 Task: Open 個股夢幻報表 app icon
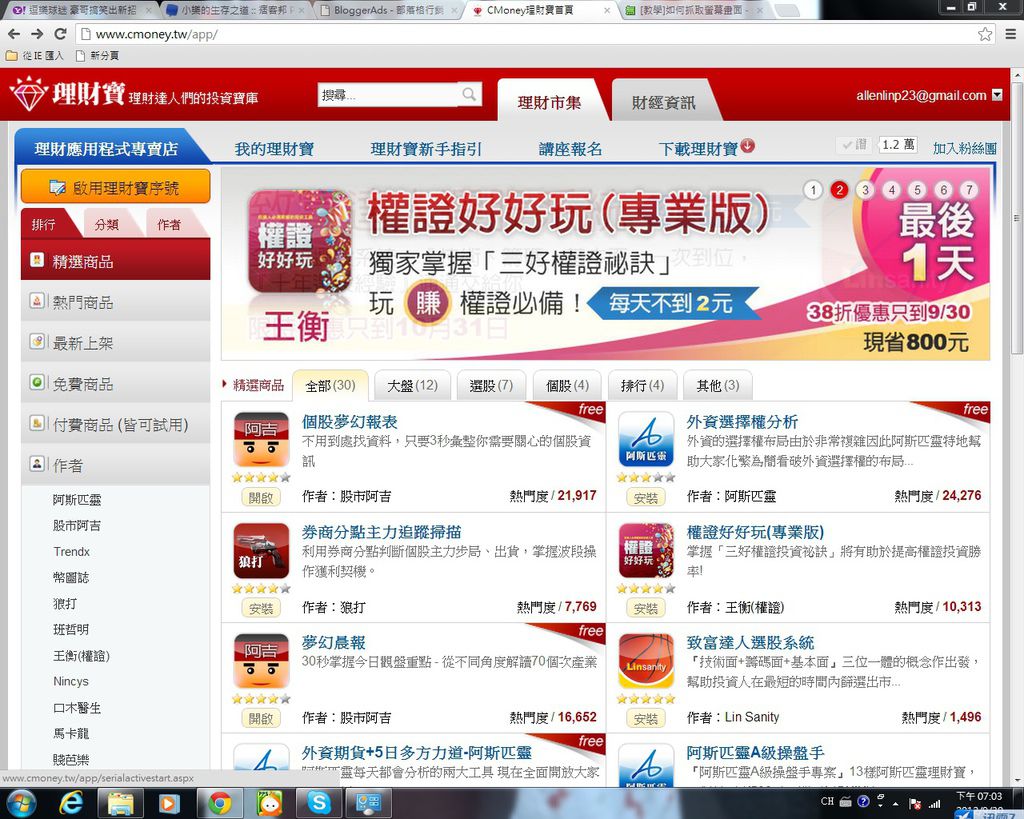point(261,439)
